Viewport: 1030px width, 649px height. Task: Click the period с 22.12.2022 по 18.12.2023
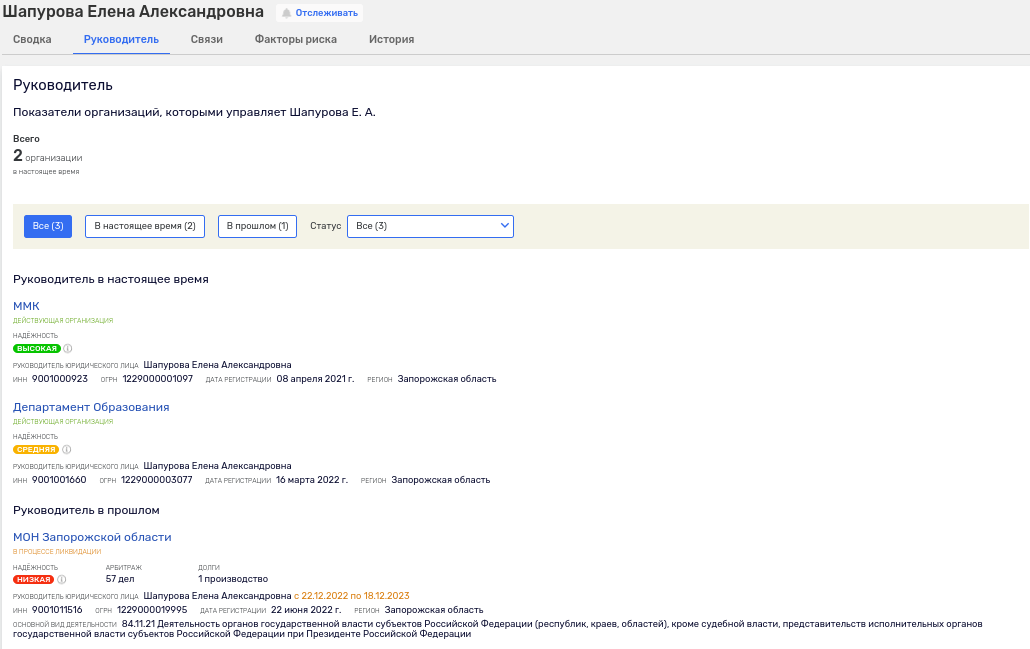click(x=351, y=596)
